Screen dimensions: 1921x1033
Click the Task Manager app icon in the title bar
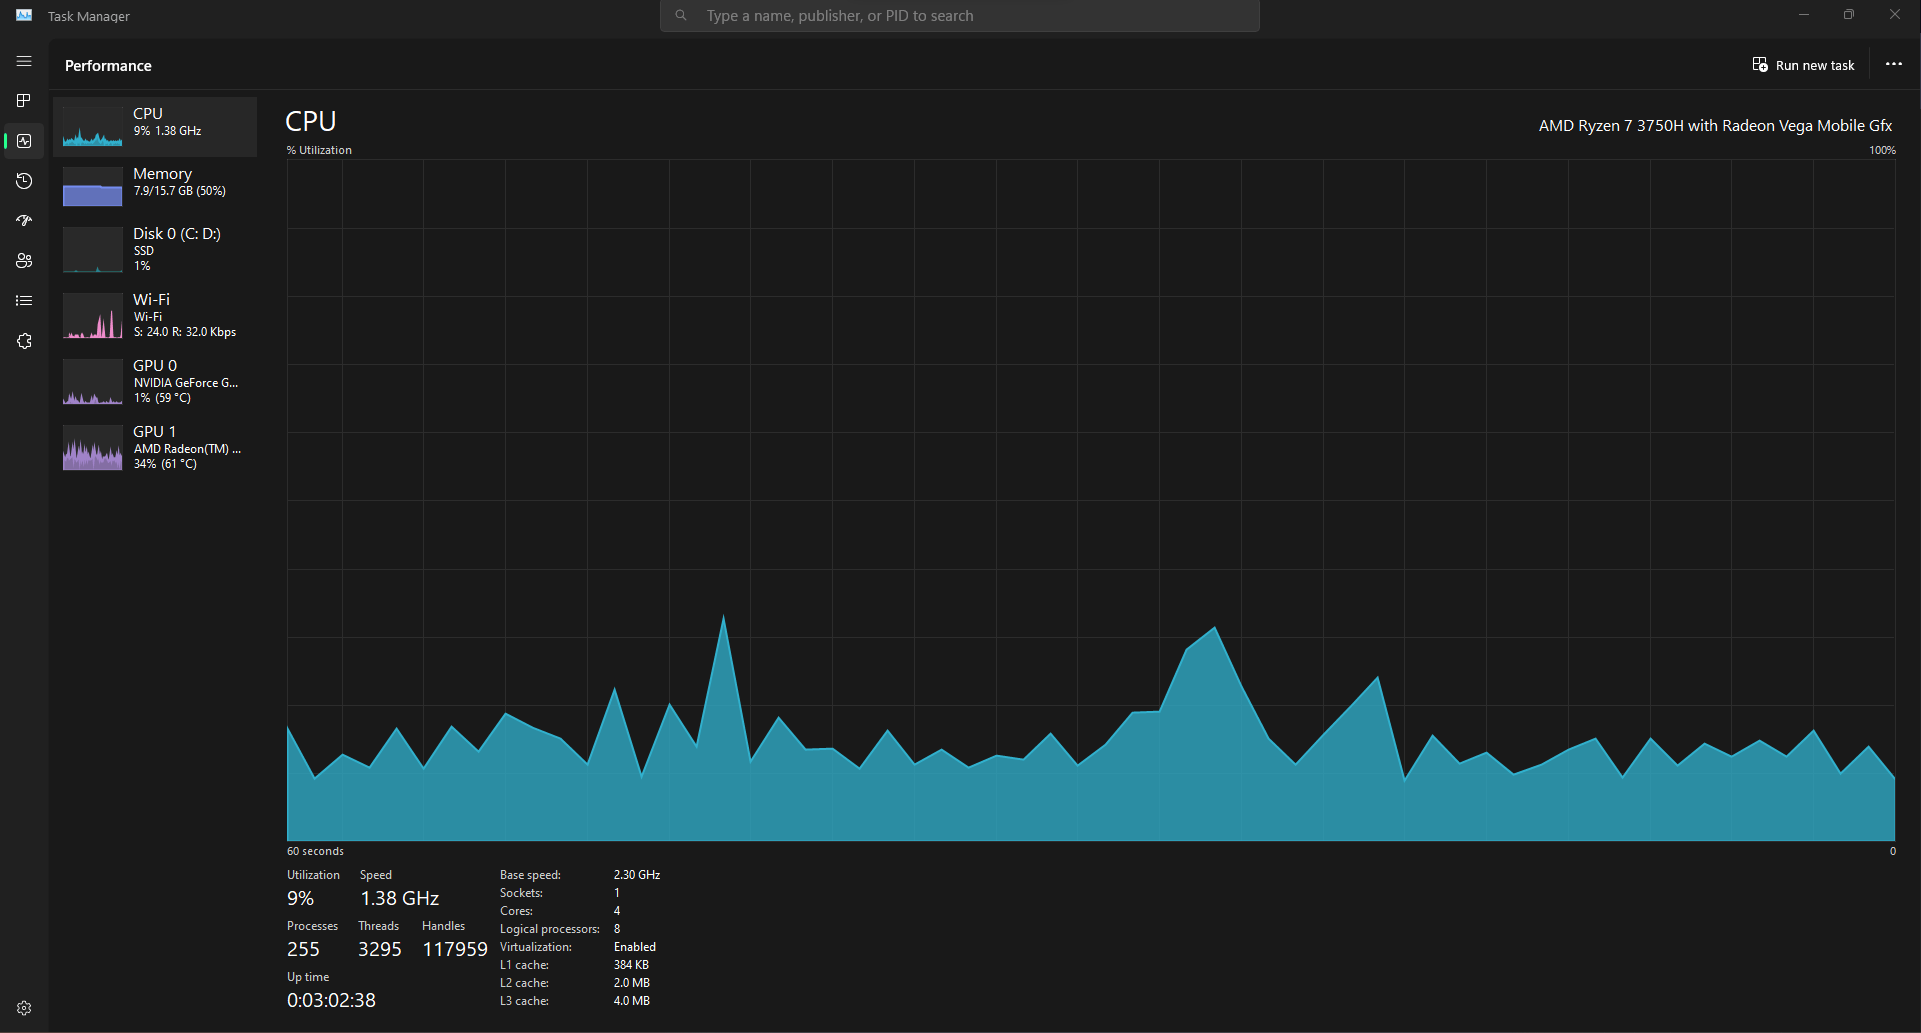tap(24, 15)
